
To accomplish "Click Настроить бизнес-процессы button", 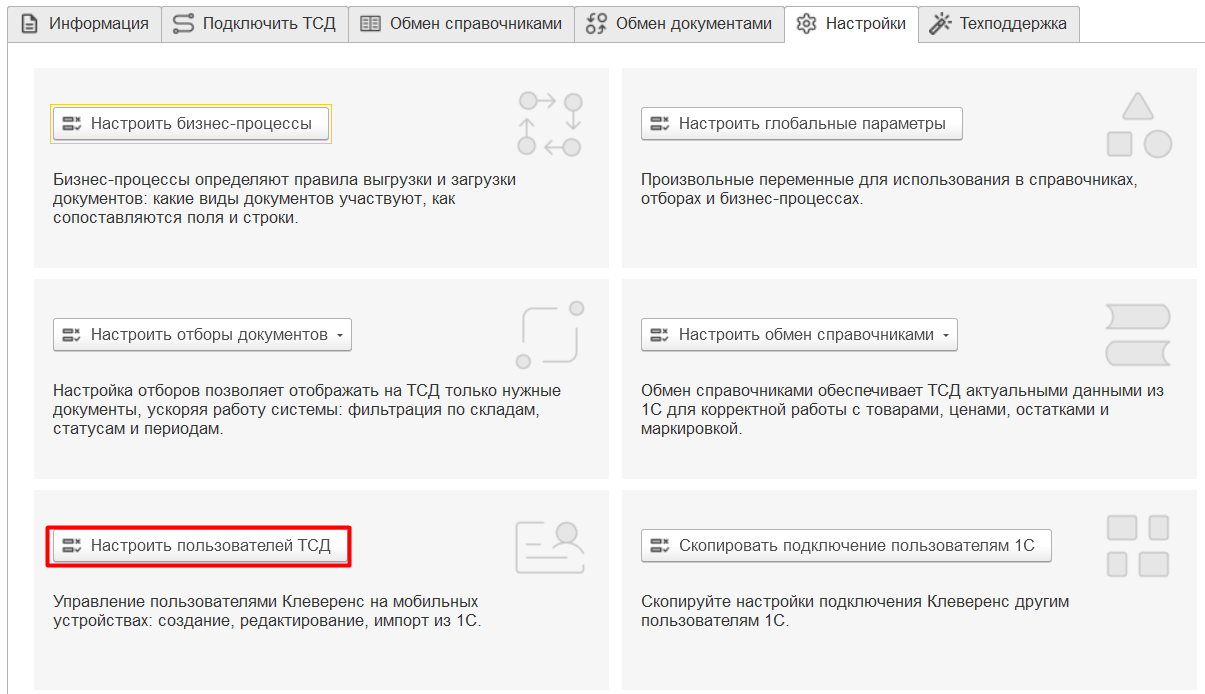I will [191, 124].
